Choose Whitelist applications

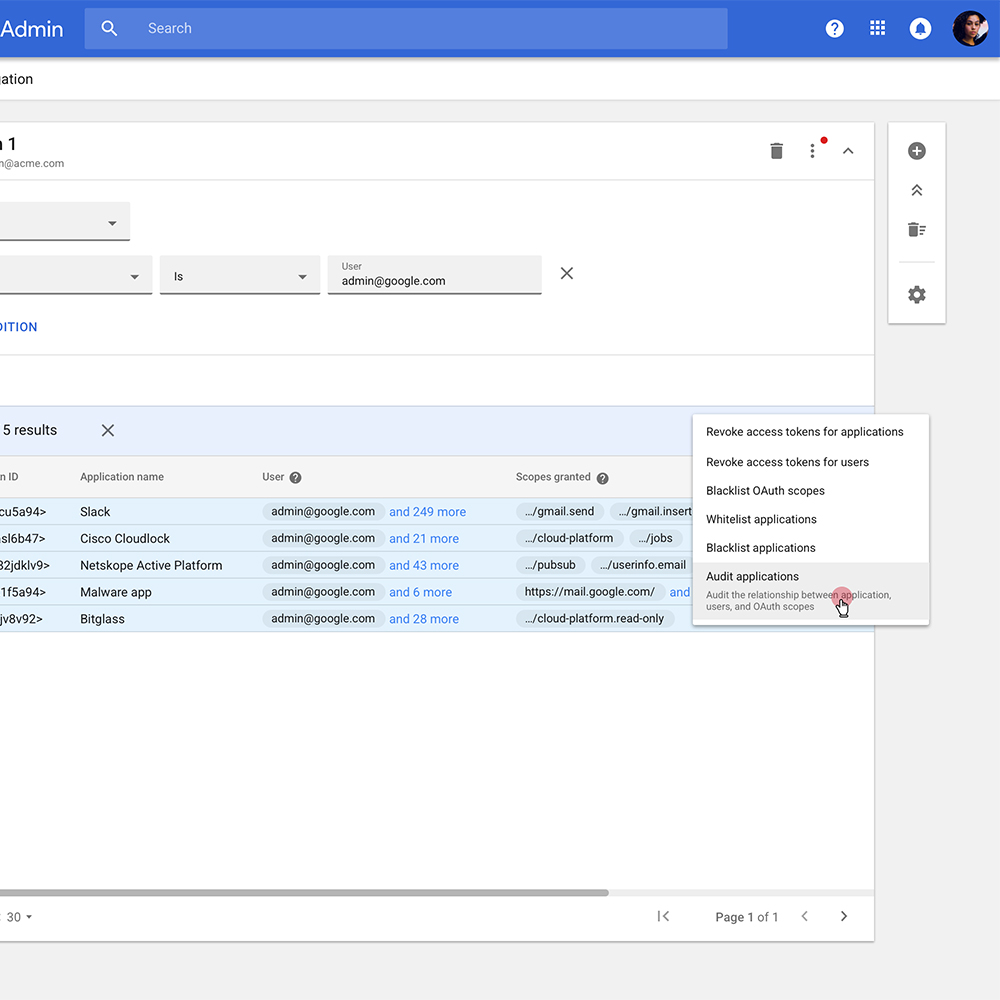pyautogui.click(x=811, y=519)
